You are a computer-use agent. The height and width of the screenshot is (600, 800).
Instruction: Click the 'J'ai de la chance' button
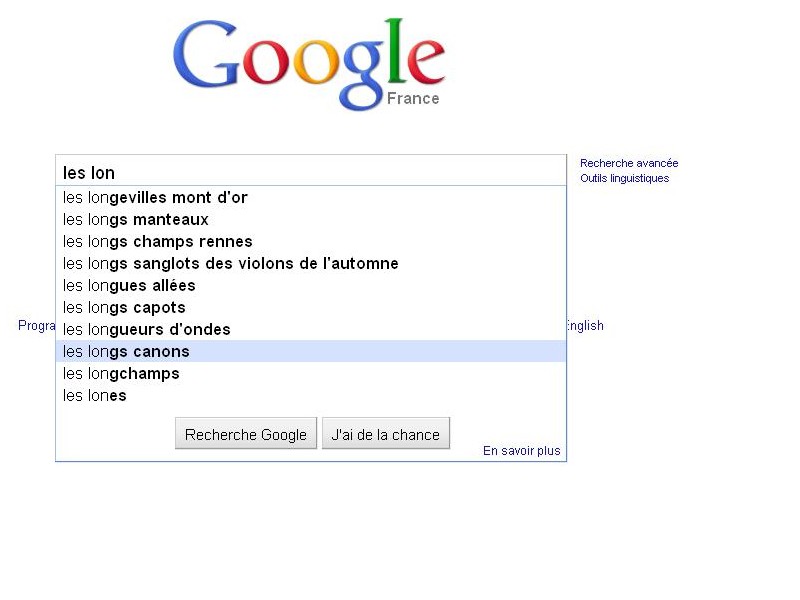pos(386,434)
